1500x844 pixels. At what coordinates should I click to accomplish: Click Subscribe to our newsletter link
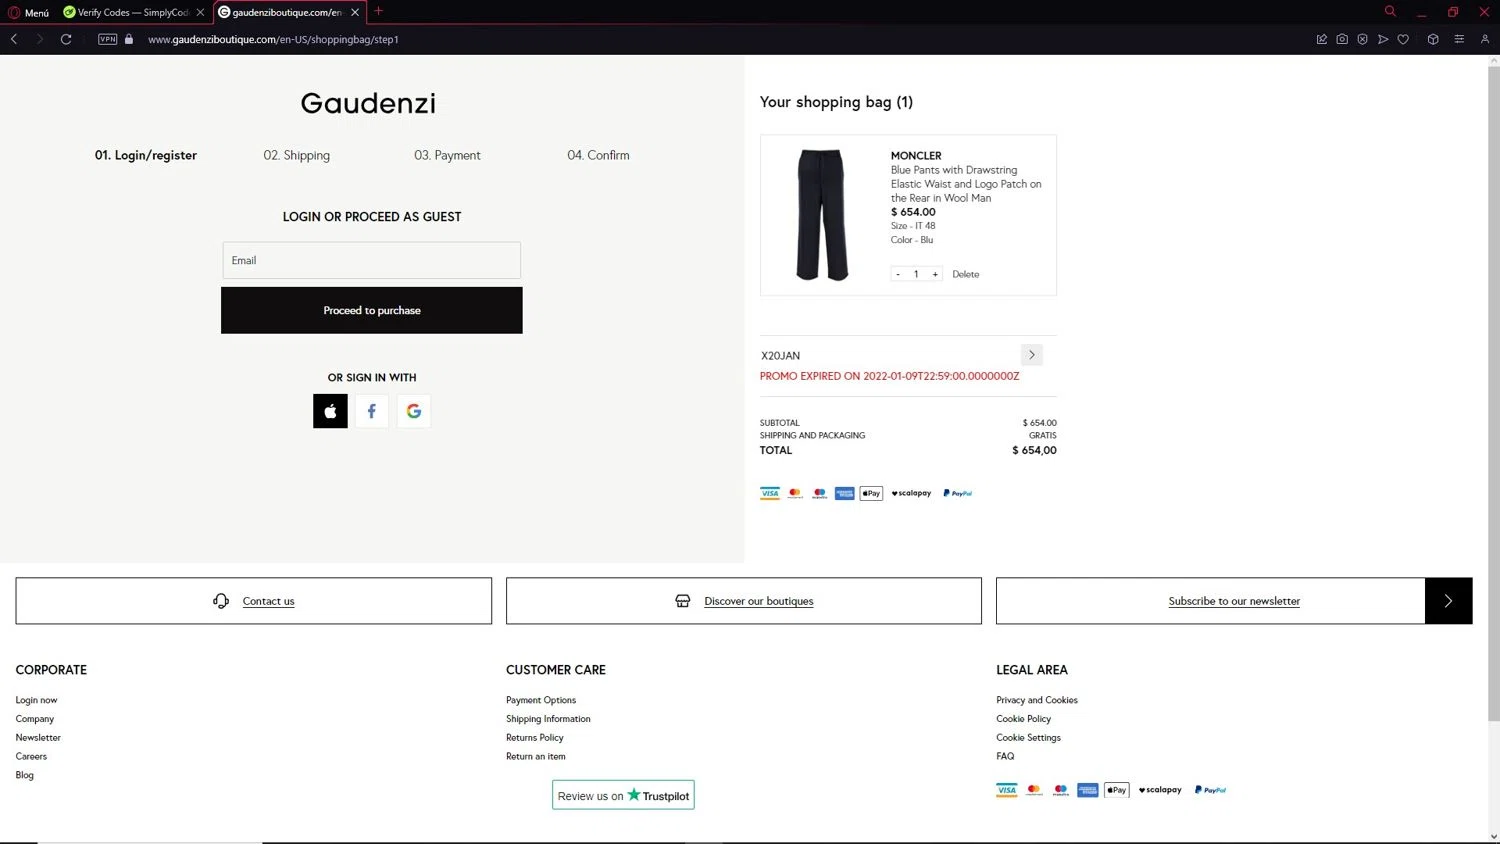[1234, 601]
